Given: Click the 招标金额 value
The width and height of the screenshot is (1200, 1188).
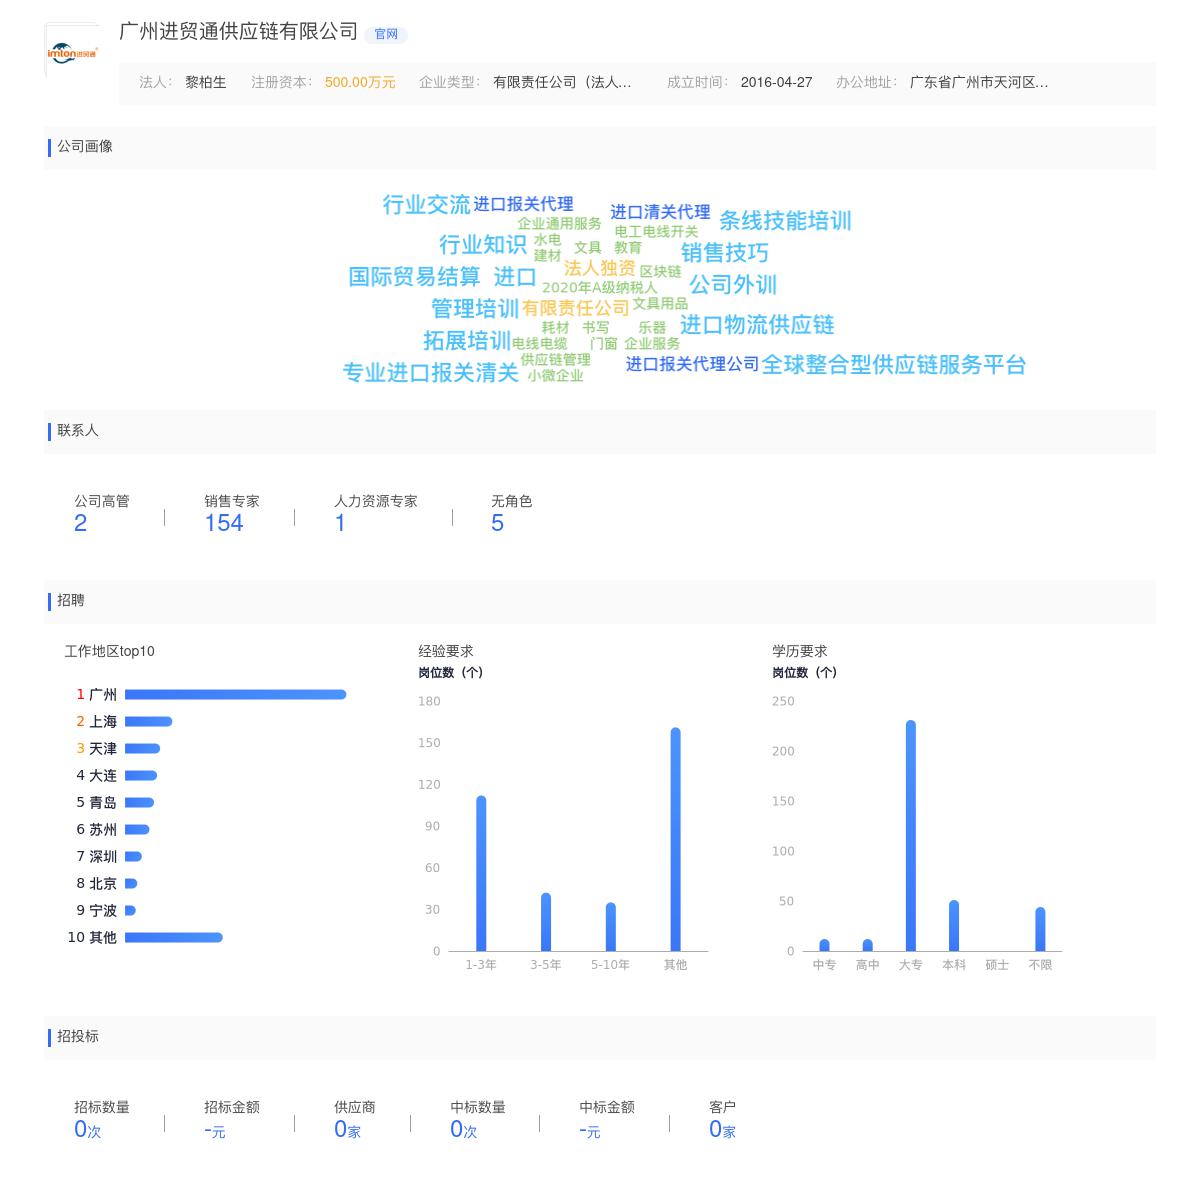Looking at the screenshot, I should click(215, 1130).
